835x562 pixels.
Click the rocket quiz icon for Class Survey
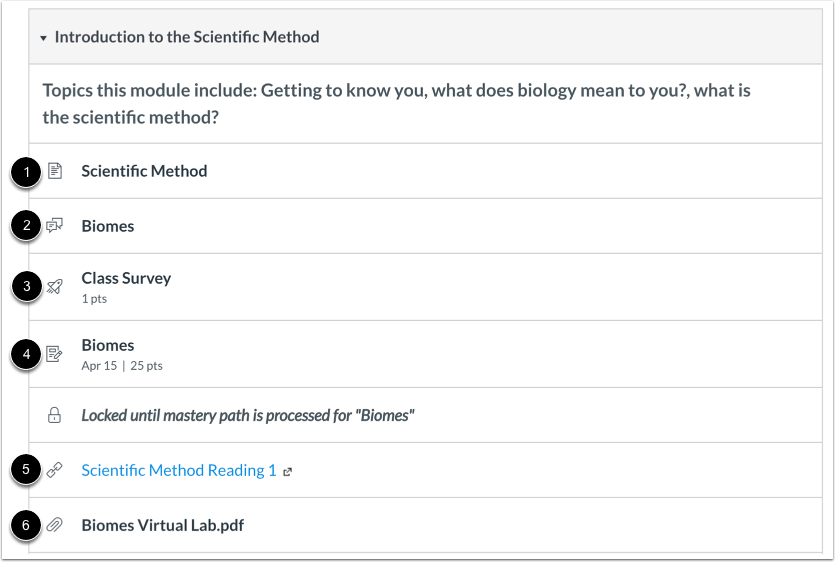[55, 287]
